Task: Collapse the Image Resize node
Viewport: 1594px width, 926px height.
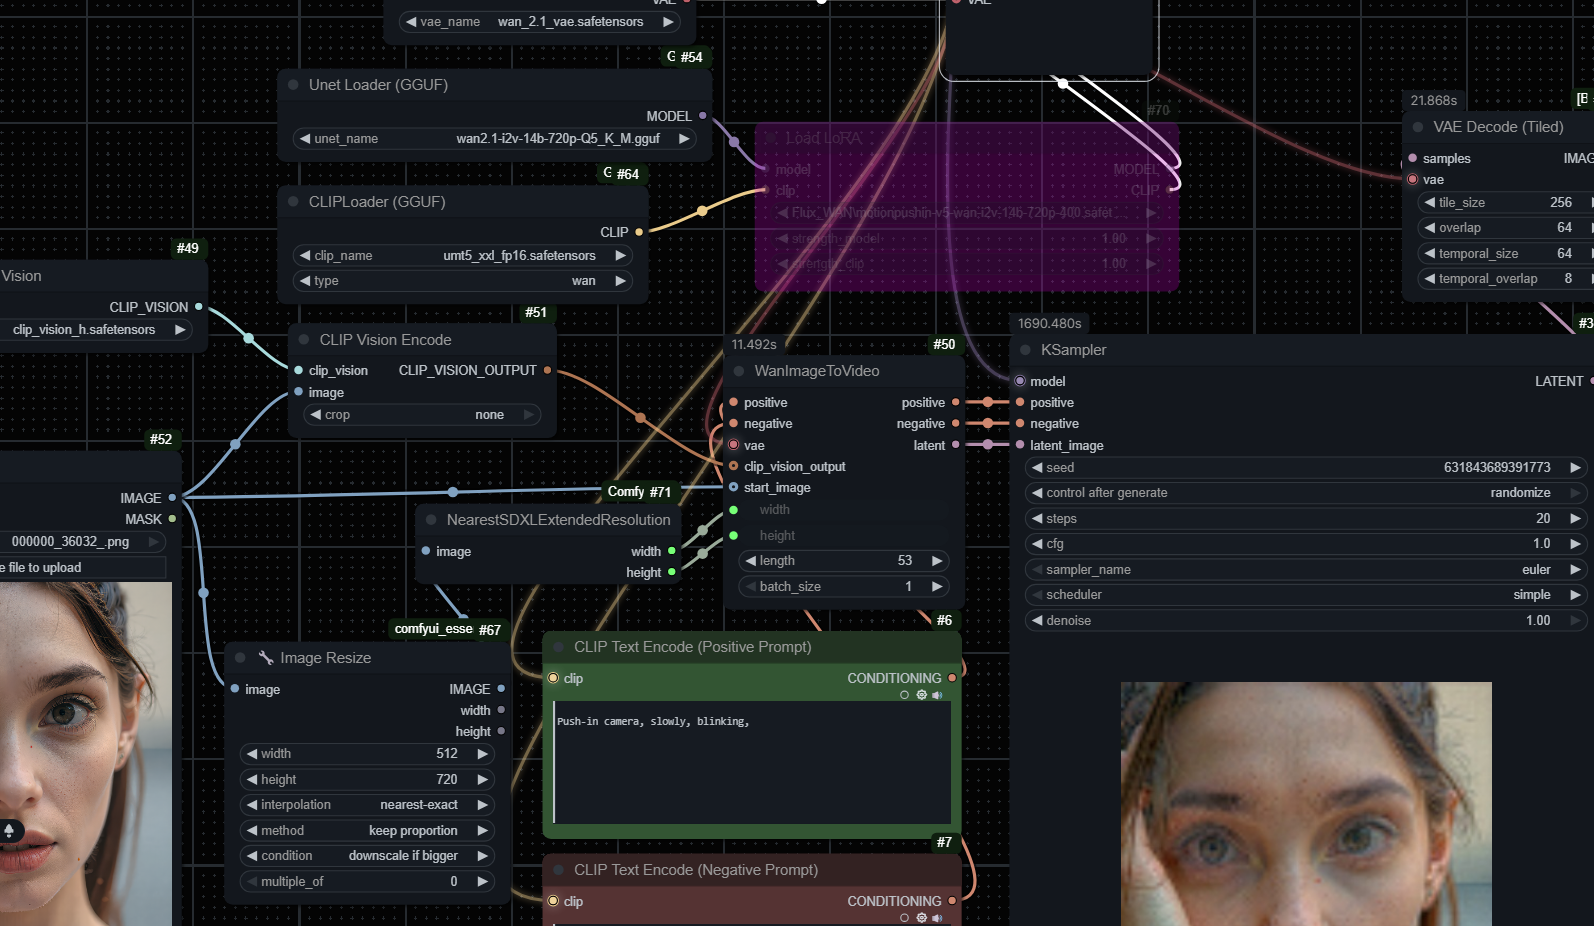Action: pyautogui.click(x=240, y=658)
